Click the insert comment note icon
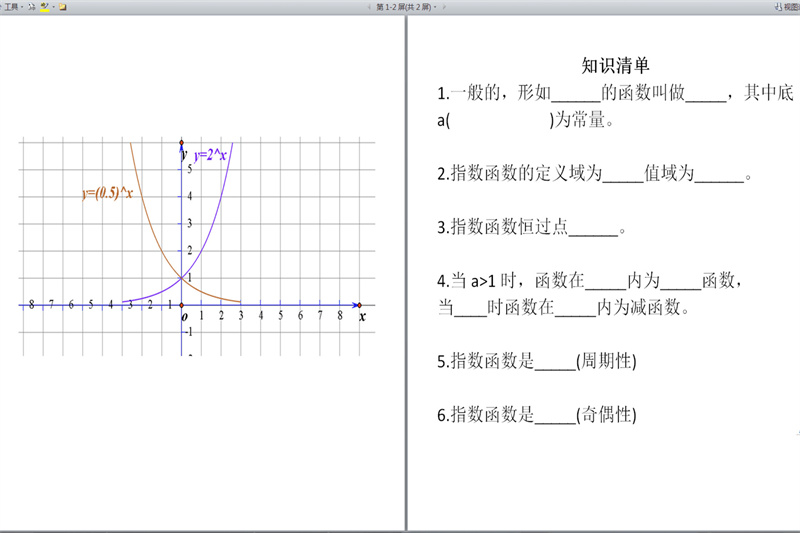This screenshot has width=800, height=533. (63, 6)
